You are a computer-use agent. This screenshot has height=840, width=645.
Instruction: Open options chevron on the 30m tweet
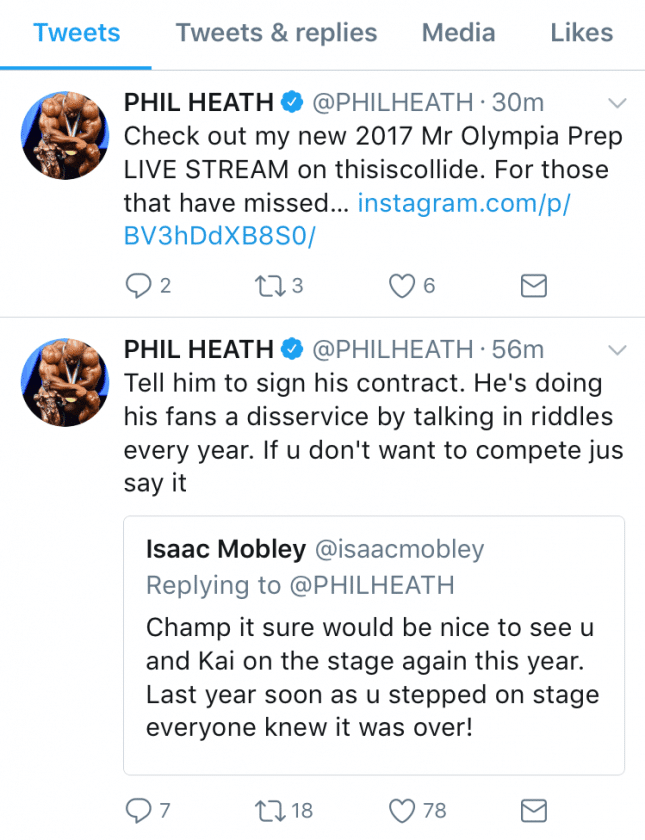point(617,103)
